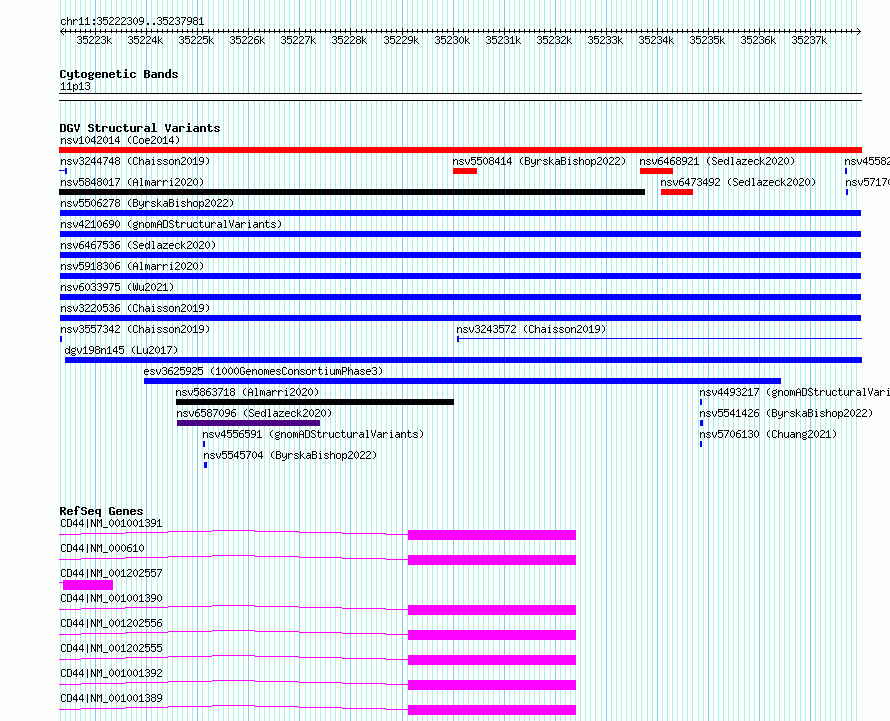Image resolution: width=890 pixels, height=721 pixels.
Task: Open nsv3220536 (Chaisson2019) label
Action: (x=135, y=308)
